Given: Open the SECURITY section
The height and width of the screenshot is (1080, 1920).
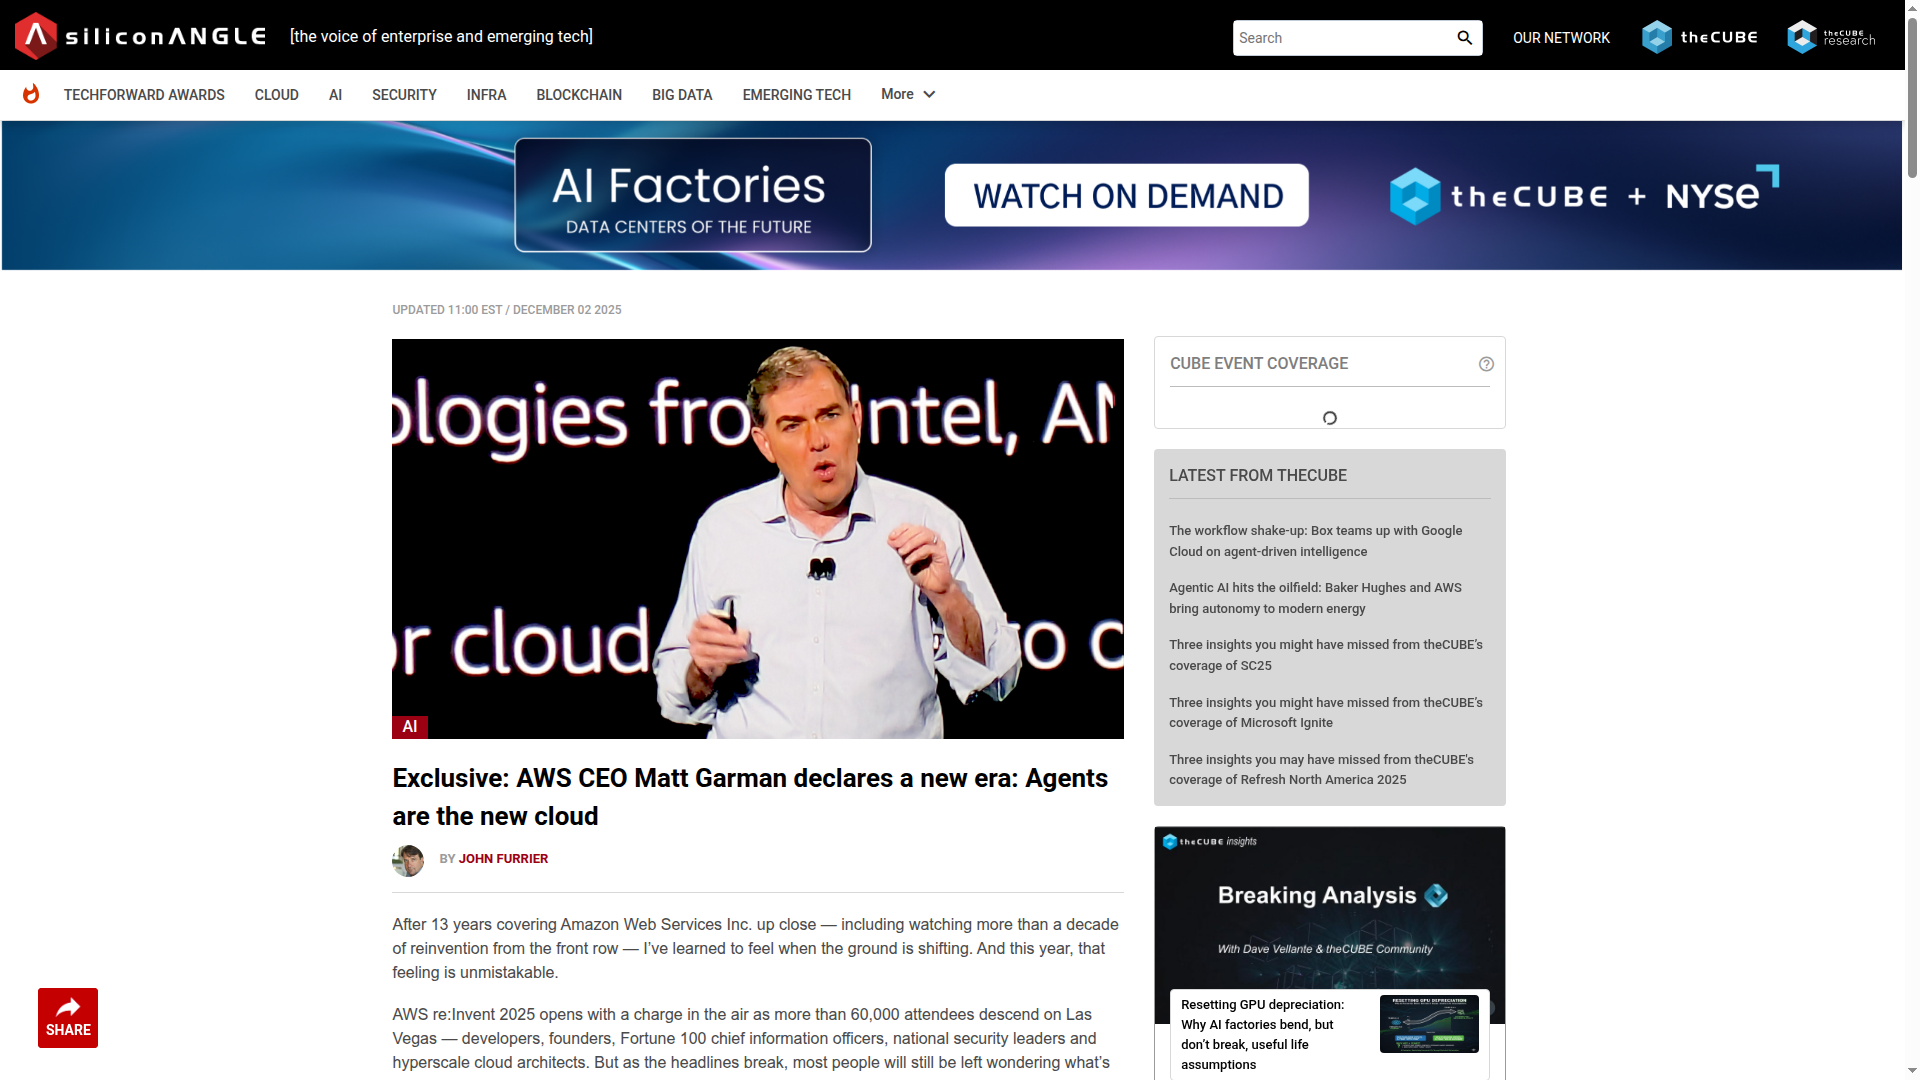Looking at the screenshot, I should (x=404, y=95).
